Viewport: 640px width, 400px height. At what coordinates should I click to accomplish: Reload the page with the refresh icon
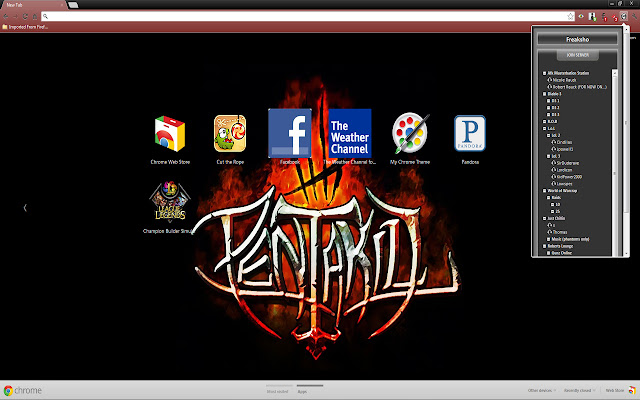(25, 16)
